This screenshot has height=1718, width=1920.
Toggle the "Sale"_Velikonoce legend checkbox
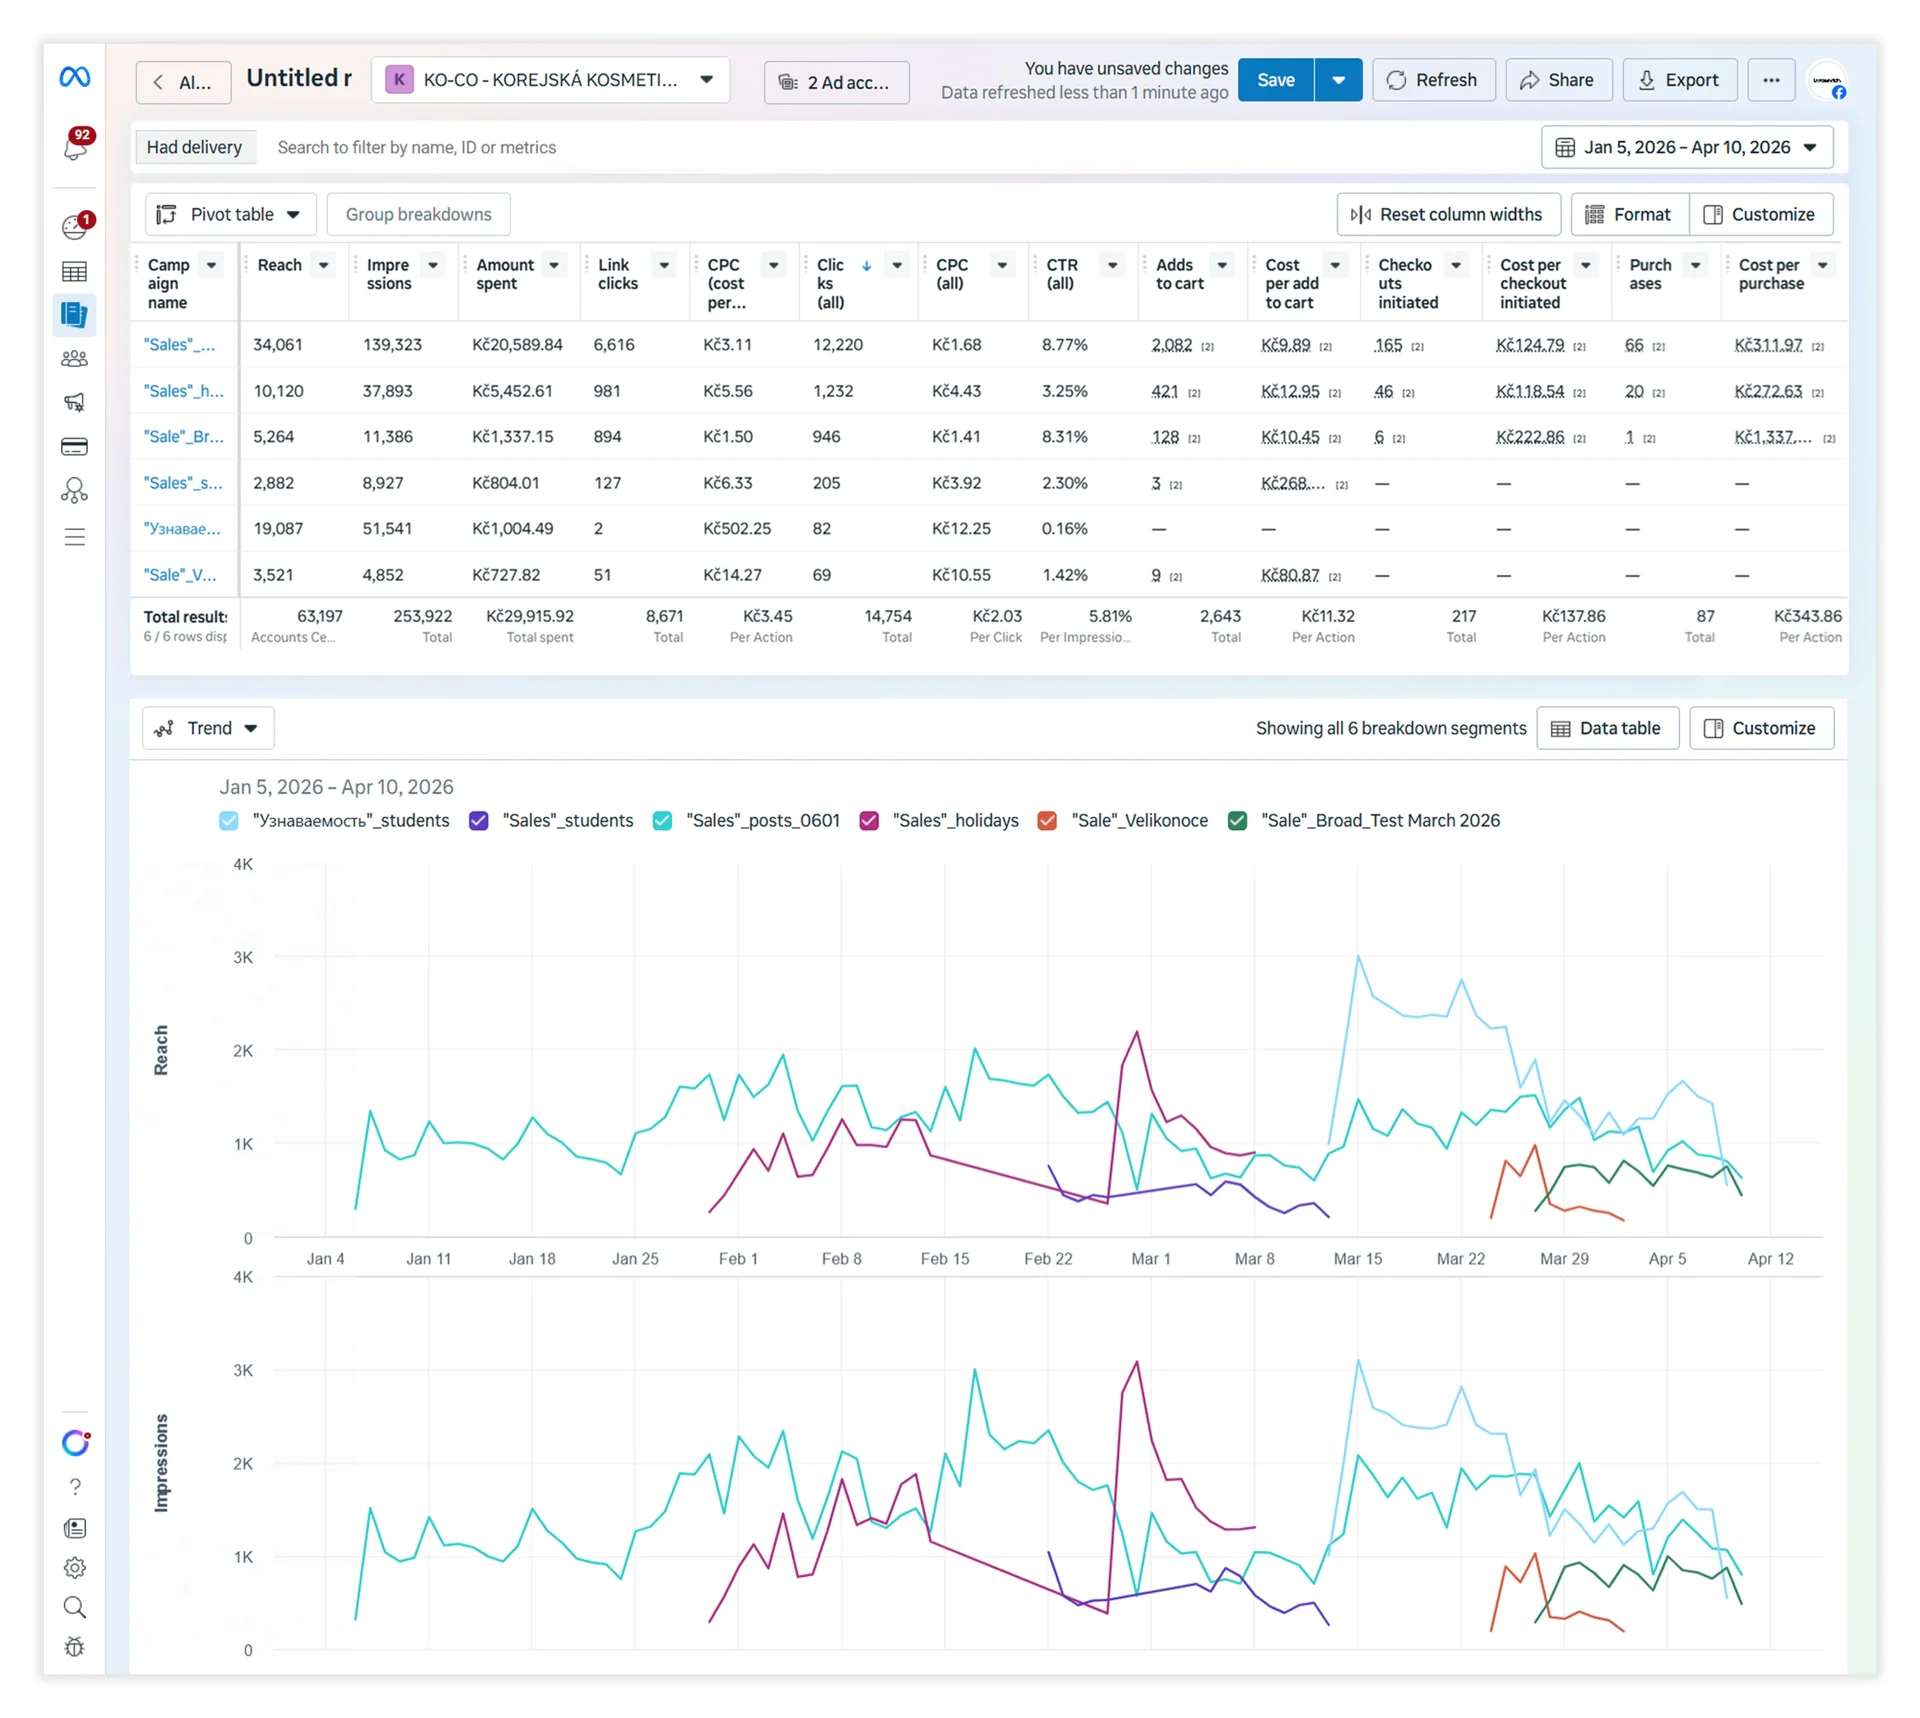tap(1047, 821)
